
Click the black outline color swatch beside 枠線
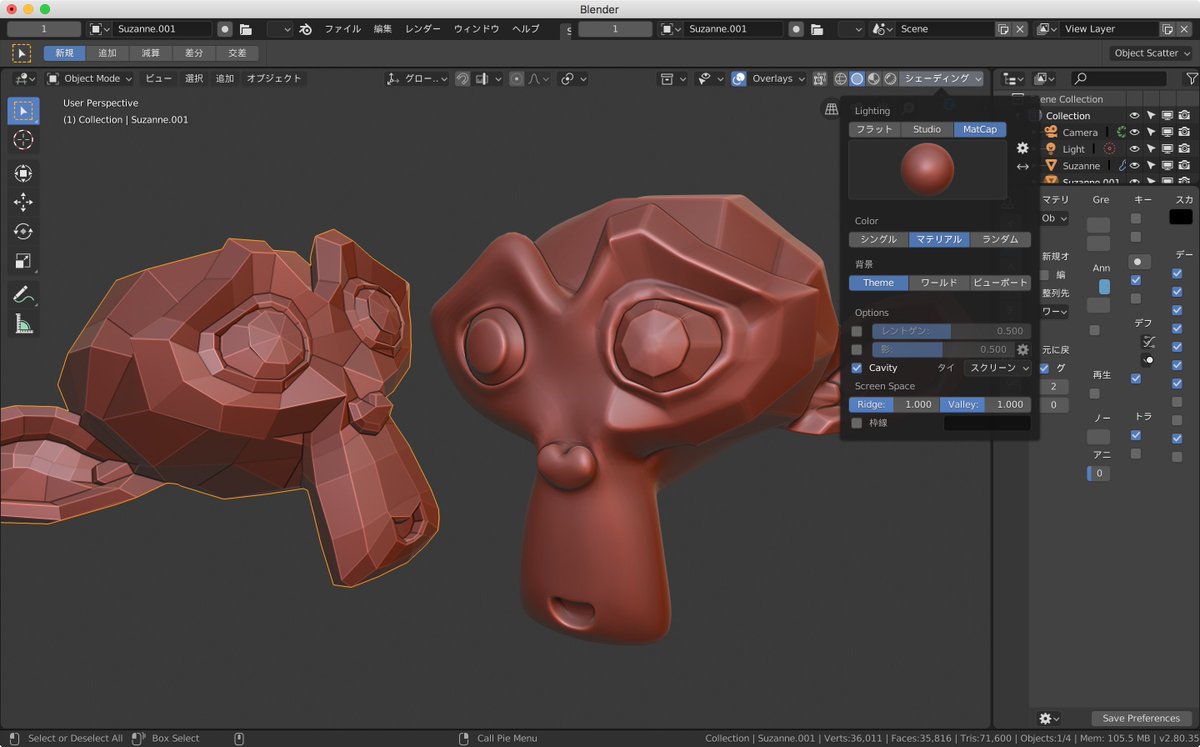[987, 423]
